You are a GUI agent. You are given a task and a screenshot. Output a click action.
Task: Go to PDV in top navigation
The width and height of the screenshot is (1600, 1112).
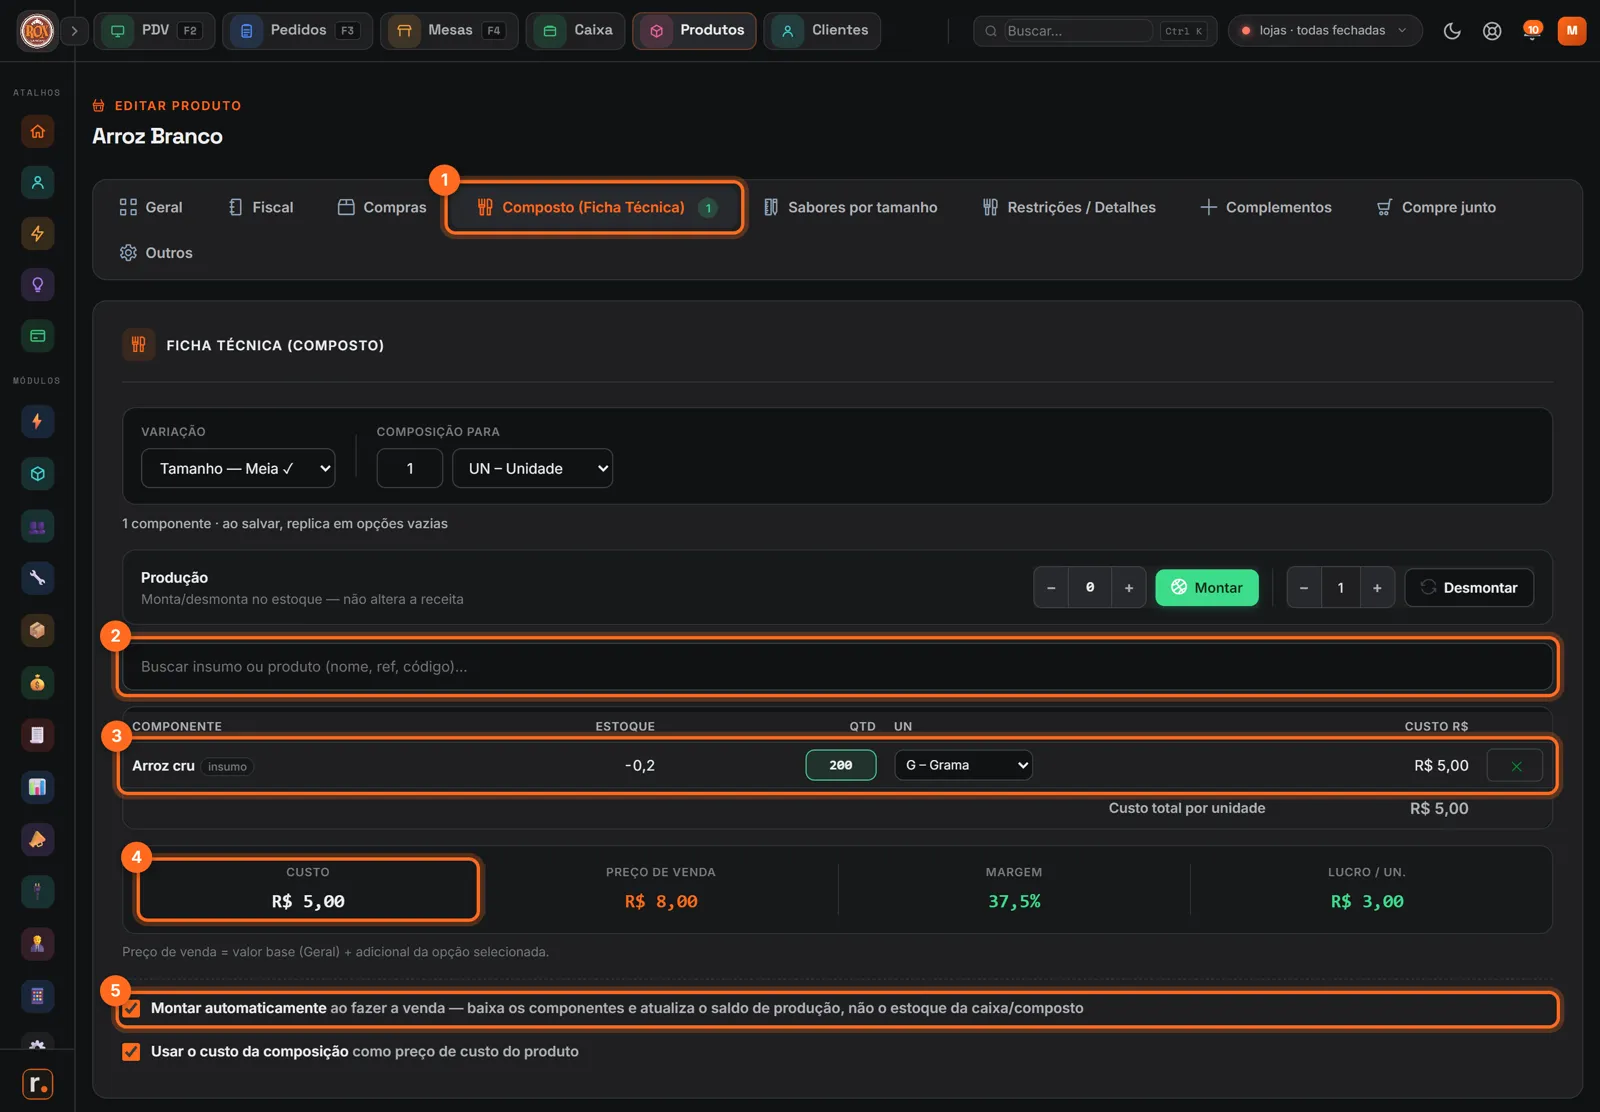pos(154,31)
